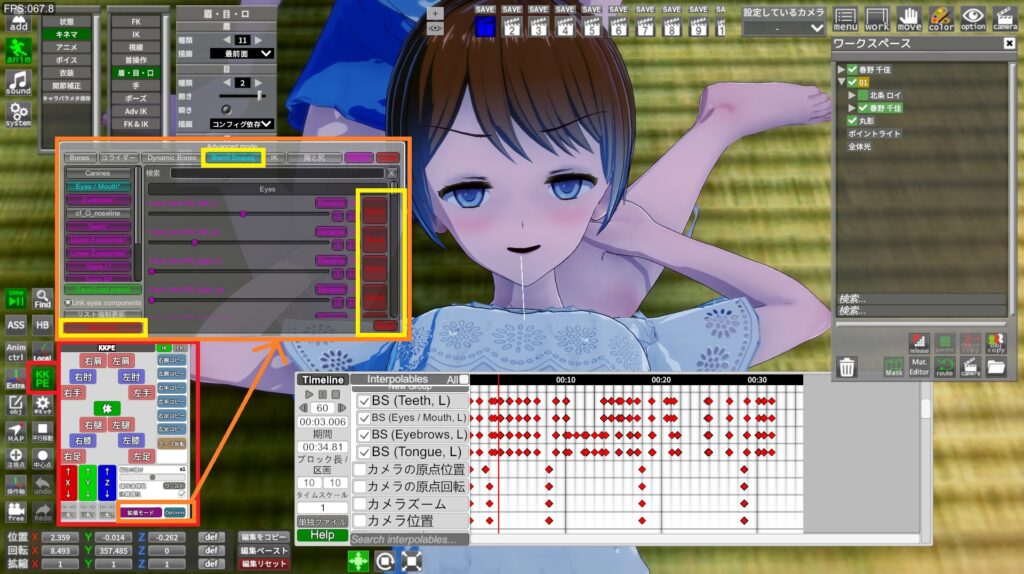Open the コンフィグ依存 dropdown
The height and width of the screenshot is (574, 1024).
[x=241, y=124]
